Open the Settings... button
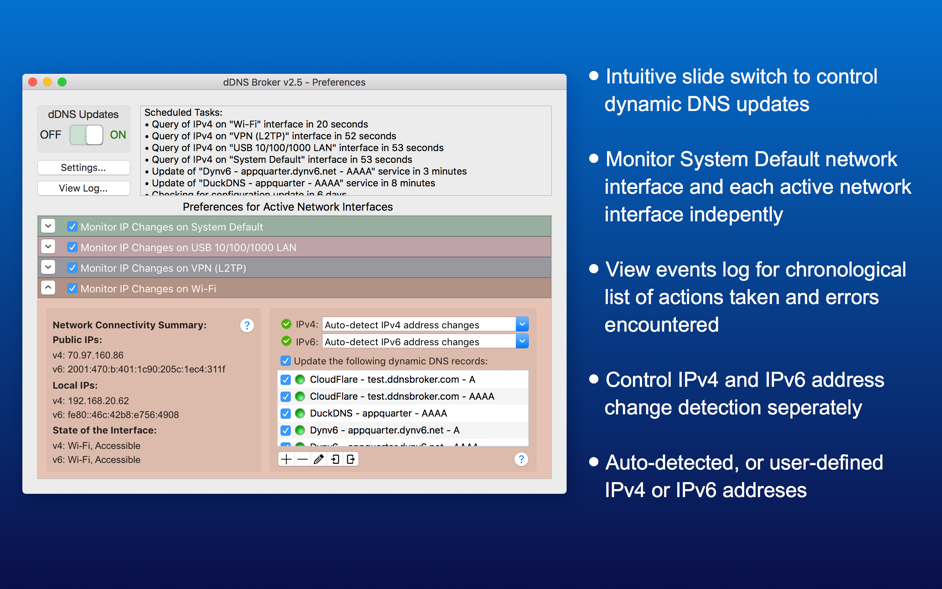The width and height of the screenshot is (942, 589). tap(84, 168)
